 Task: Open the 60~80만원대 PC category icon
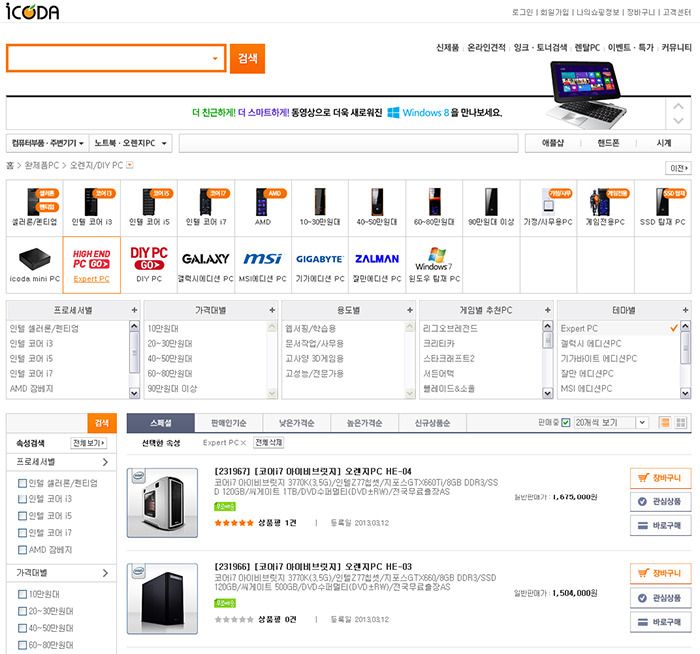click(434, 208)
